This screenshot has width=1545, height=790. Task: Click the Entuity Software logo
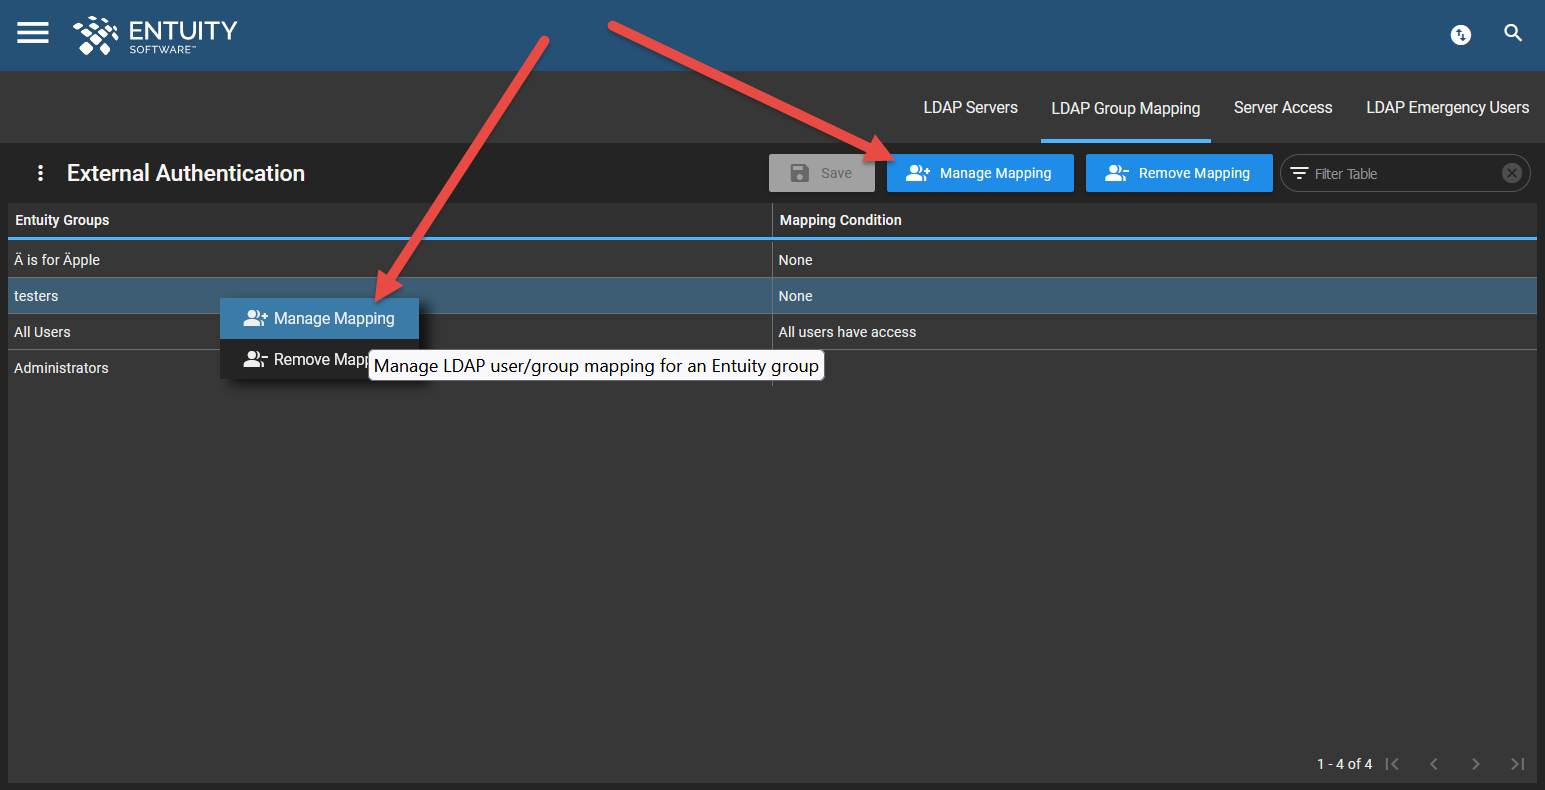[155, 35]
